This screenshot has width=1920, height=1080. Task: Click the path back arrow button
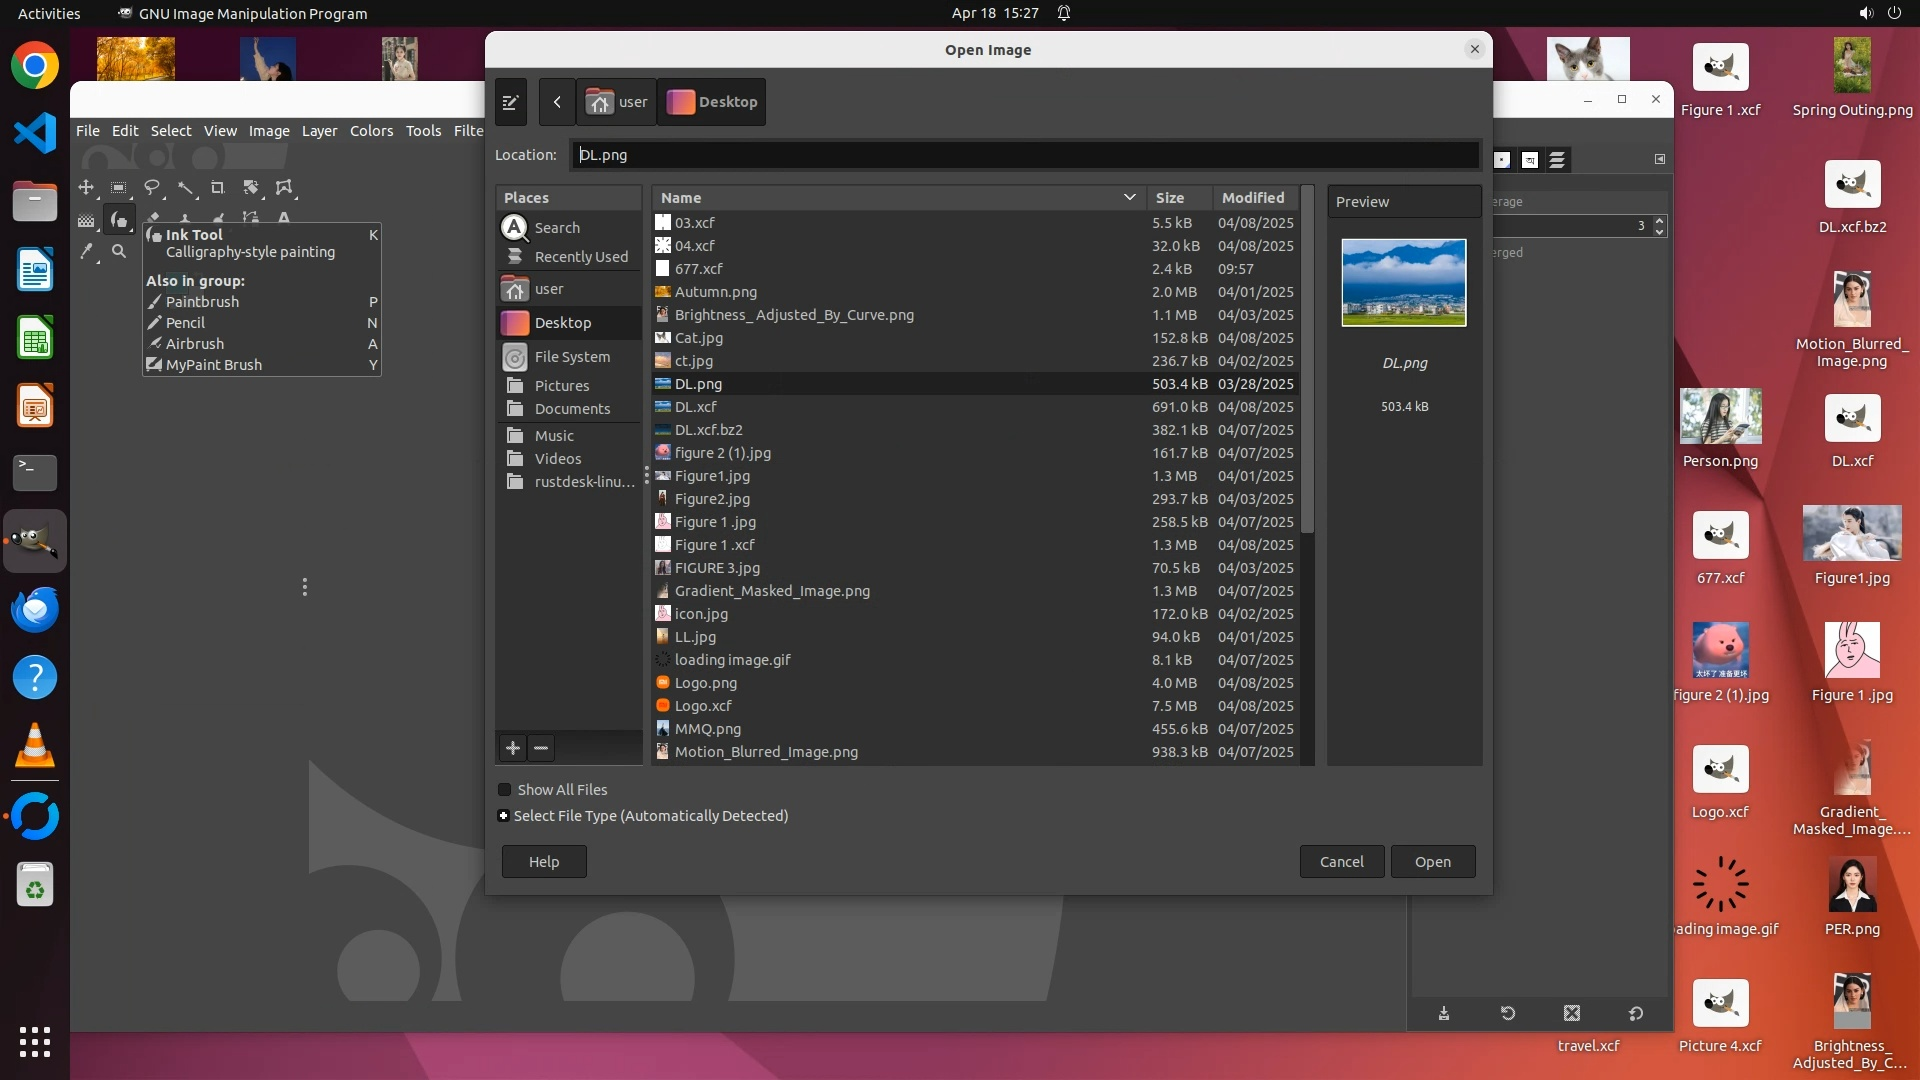pyautogui.click(x=557, y=102)
